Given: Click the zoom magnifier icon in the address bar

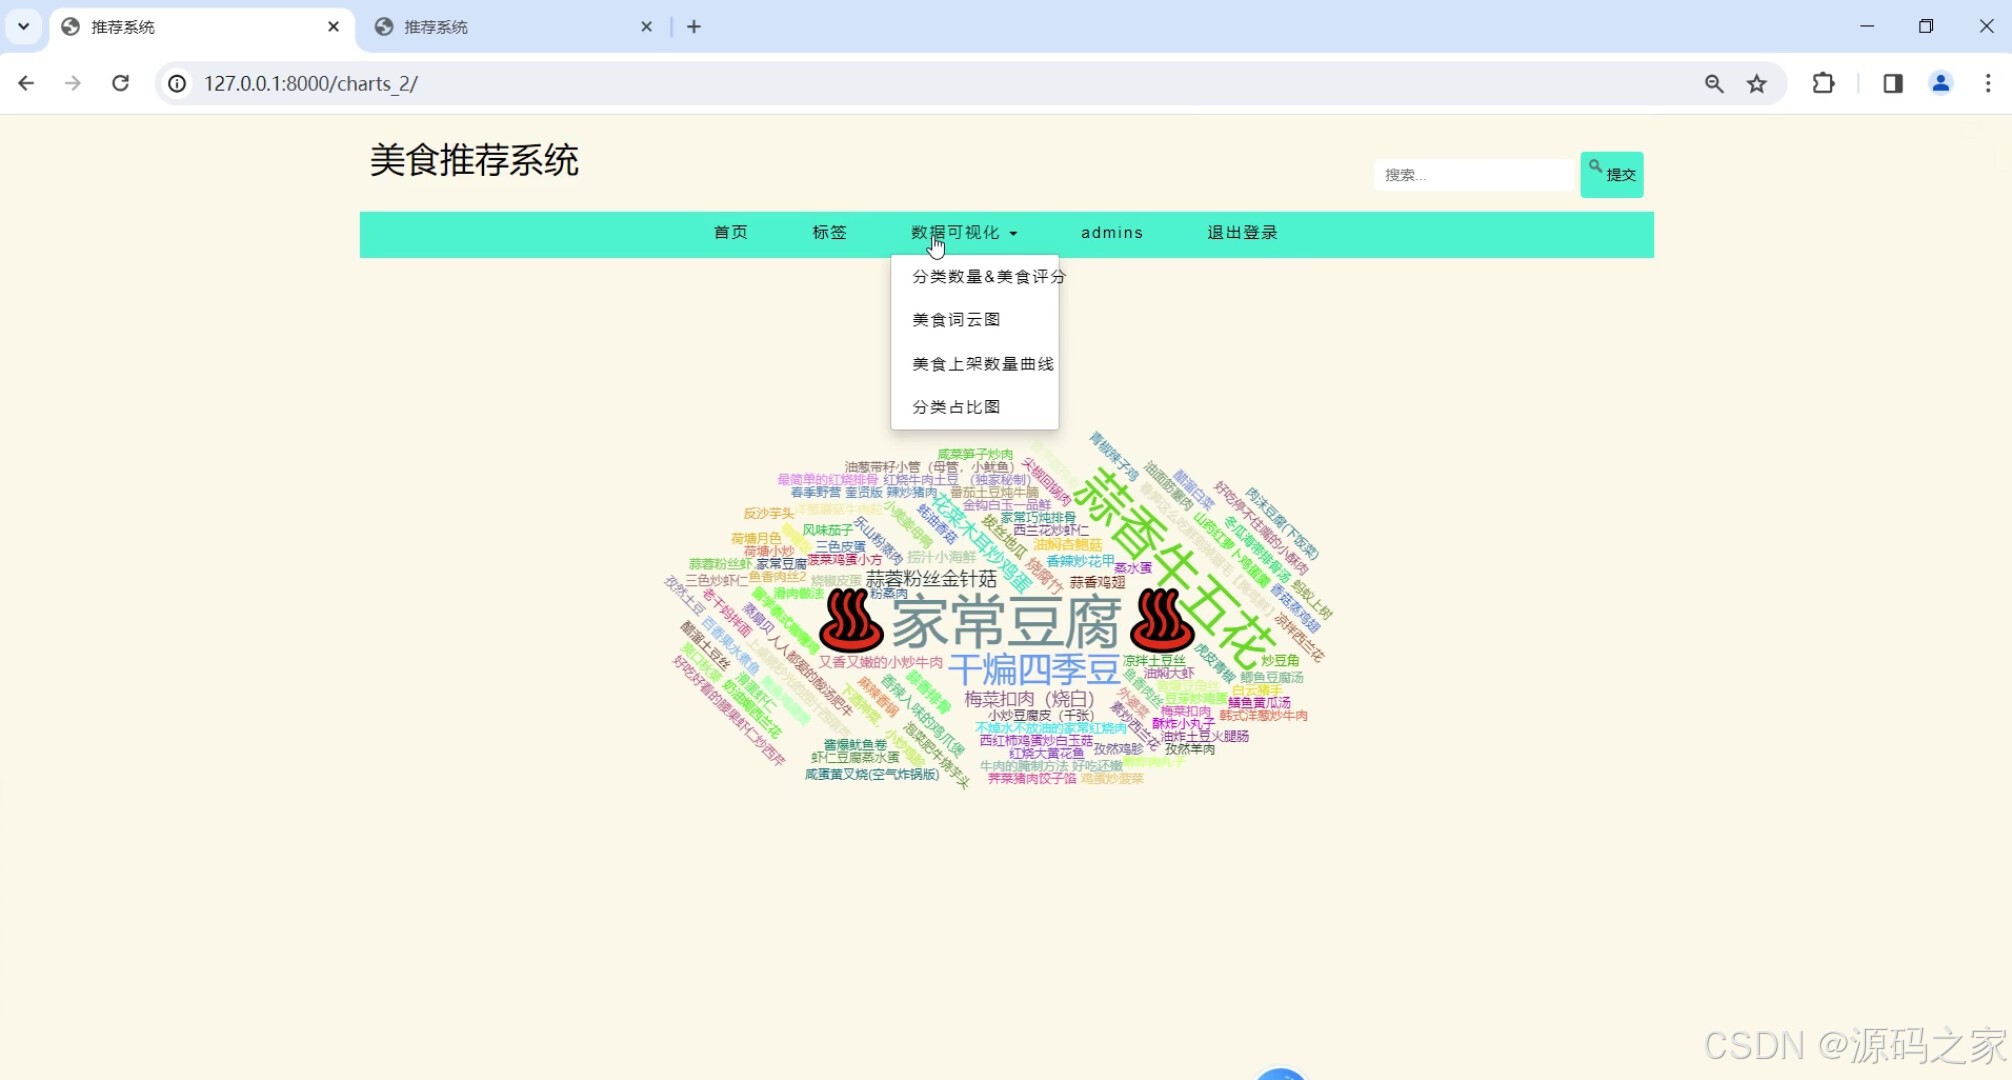Looking at the screenshot, I should (1713, 83).
